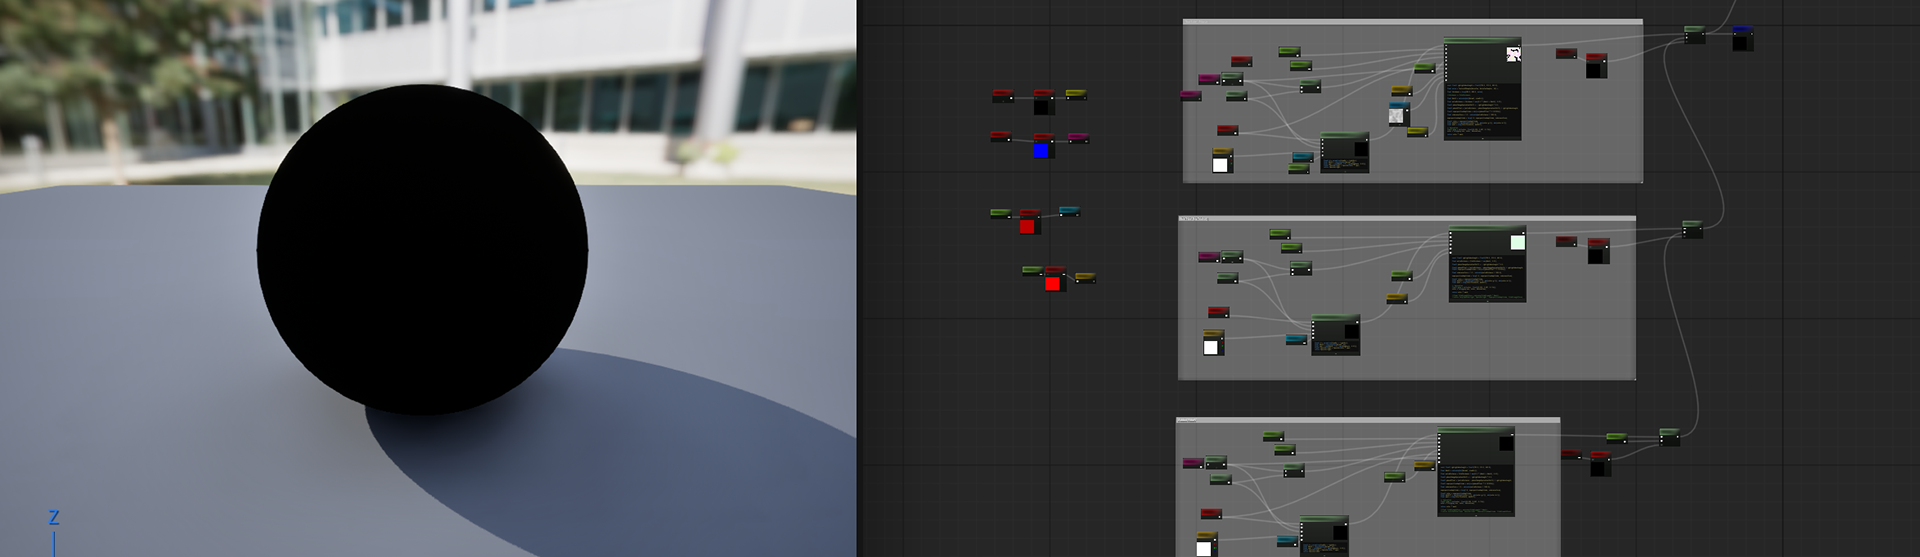Select the magenta node inside middle comment
Screen dimensions: 1920x557
tap(1209, 257)
